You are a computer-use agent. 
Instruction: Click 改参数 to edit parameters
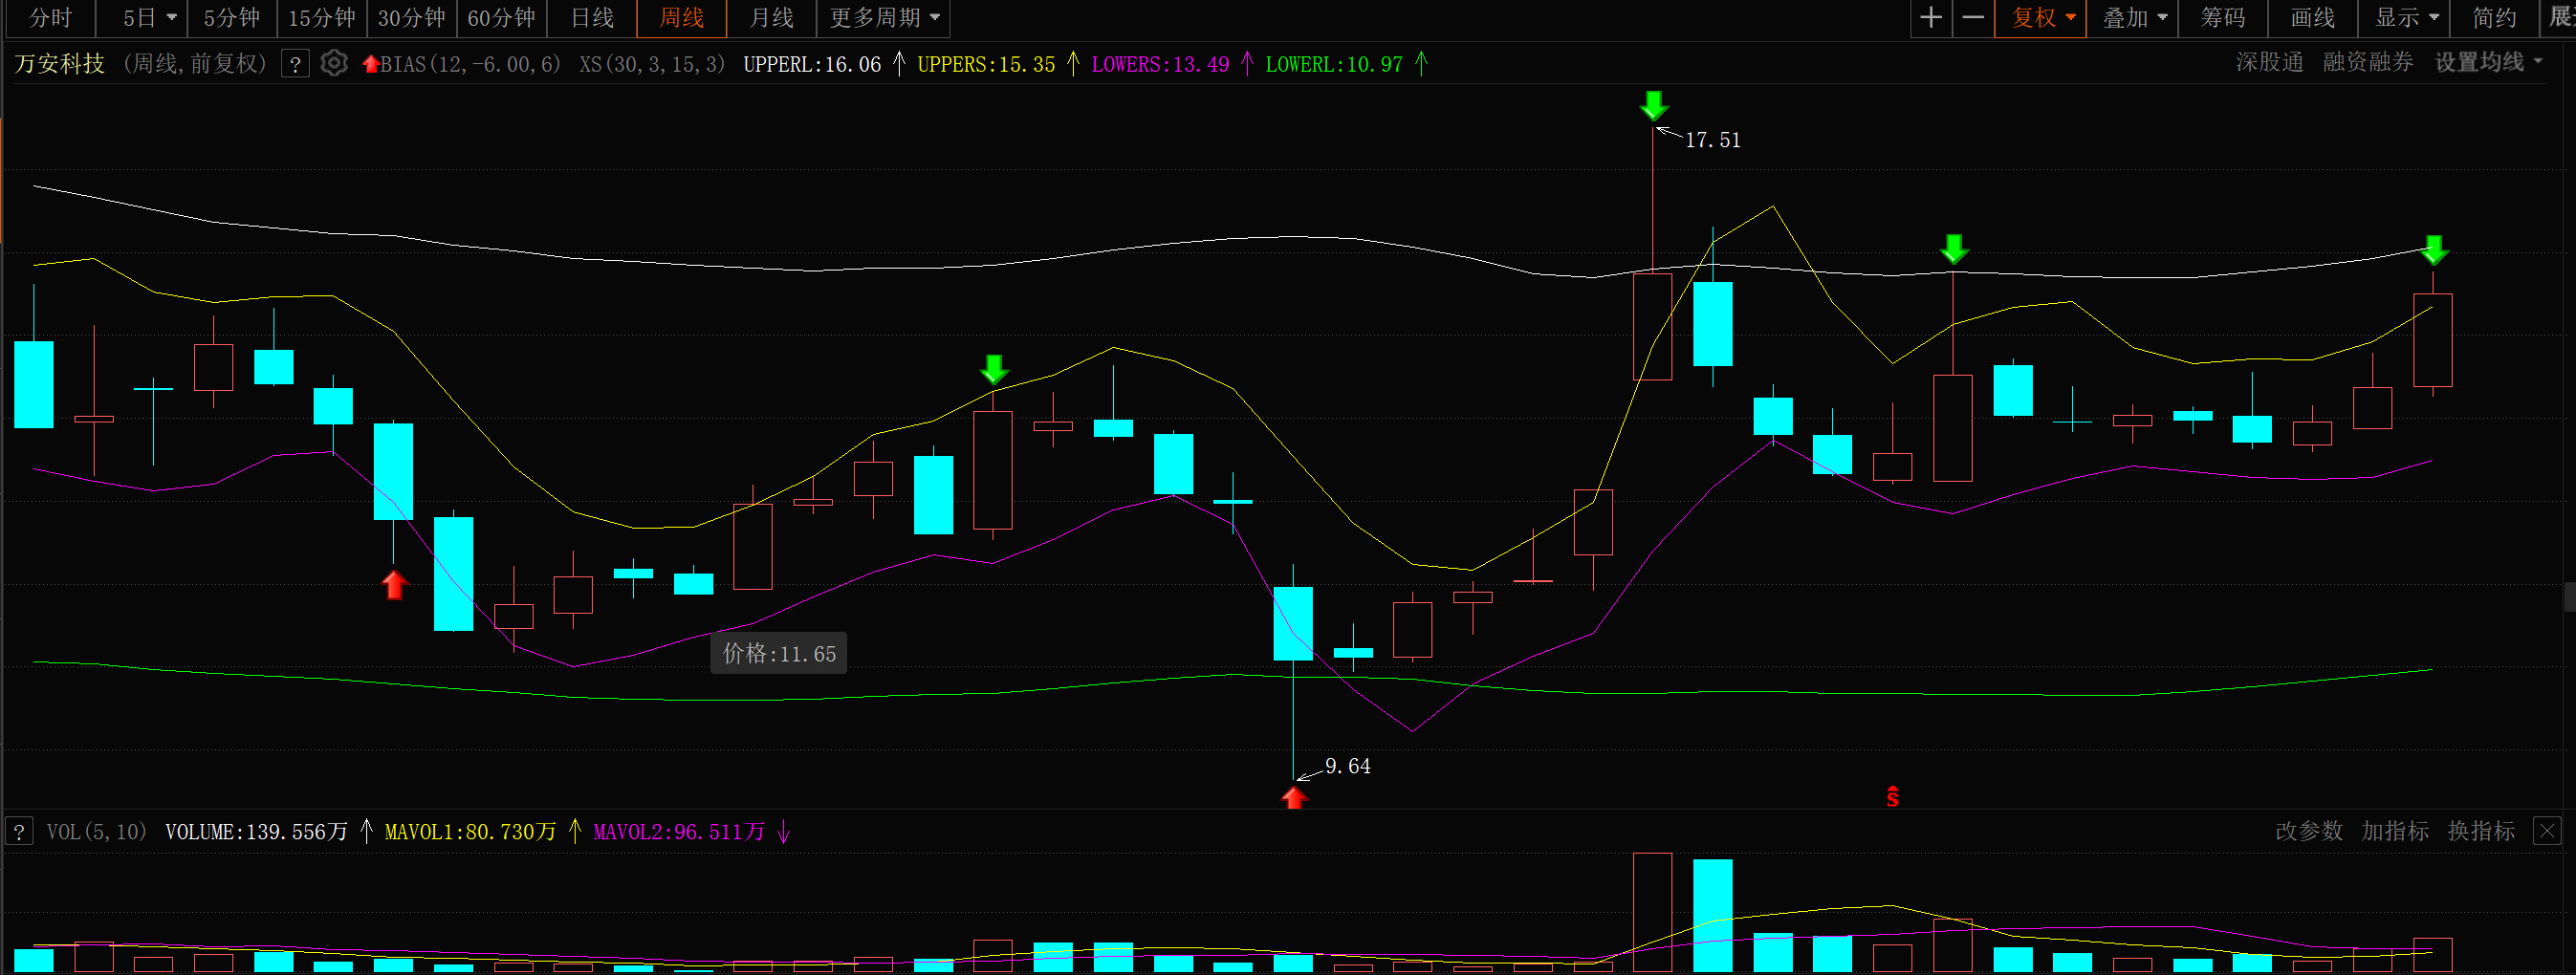pyautogui.click(x=2309, y=831)
